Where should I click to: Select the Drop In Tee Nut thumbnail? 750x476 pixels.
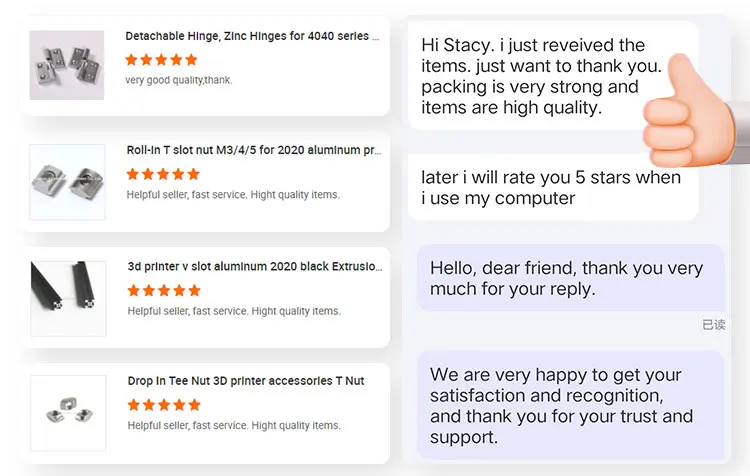tap(67, 412)
